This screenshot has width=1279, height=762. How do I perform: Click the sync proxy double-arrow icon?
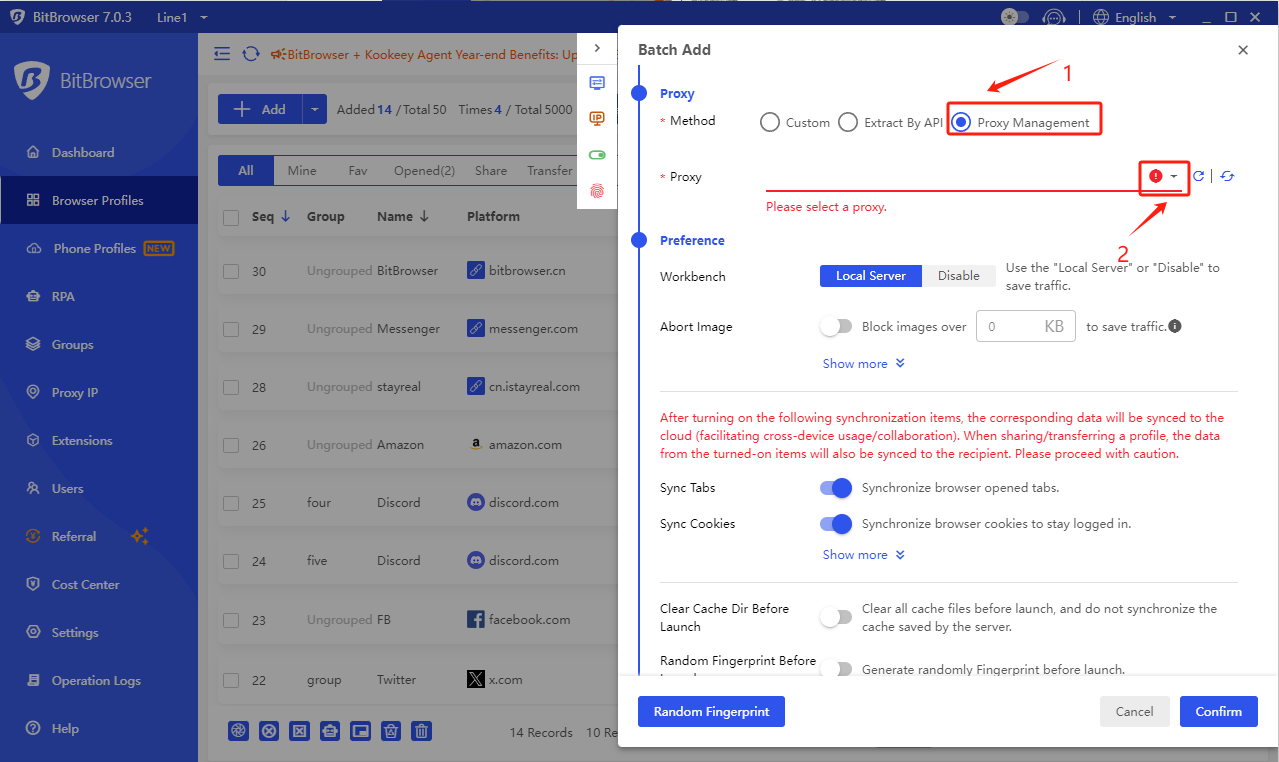point(1227,176)
